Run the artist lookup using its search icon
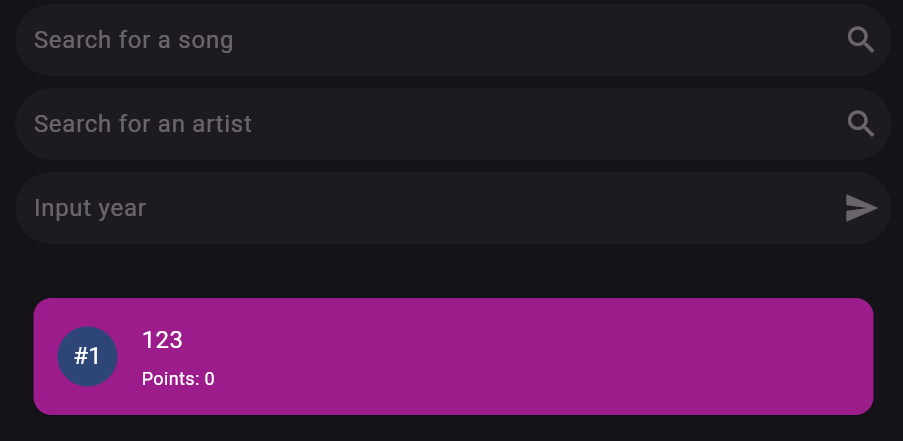 (x=861, y=124)
